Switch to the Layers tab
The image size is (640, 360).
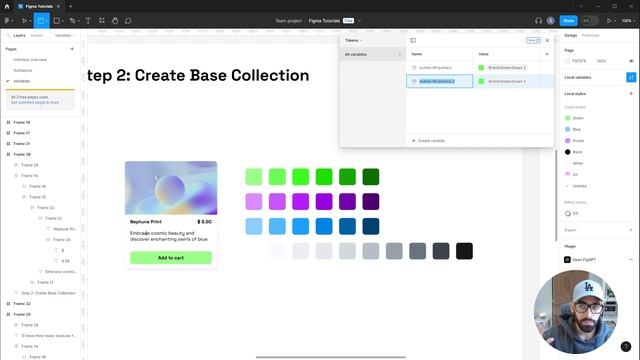19,36
